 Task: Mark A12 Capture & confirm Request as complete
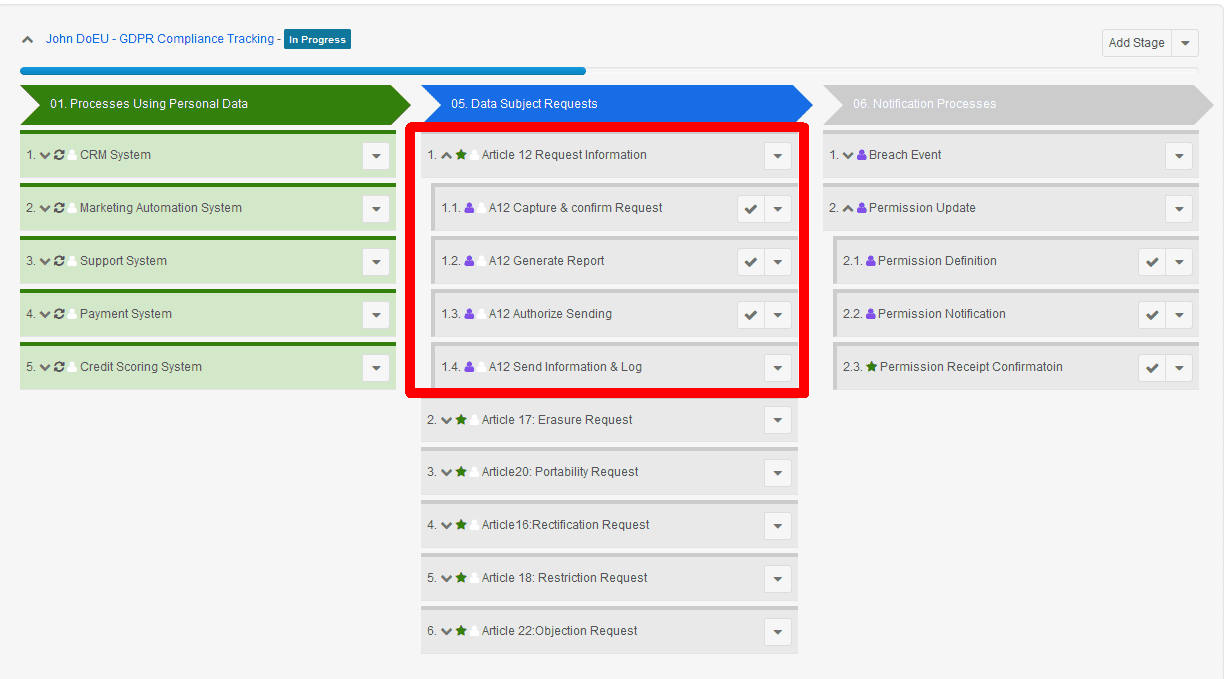(750, 209)
